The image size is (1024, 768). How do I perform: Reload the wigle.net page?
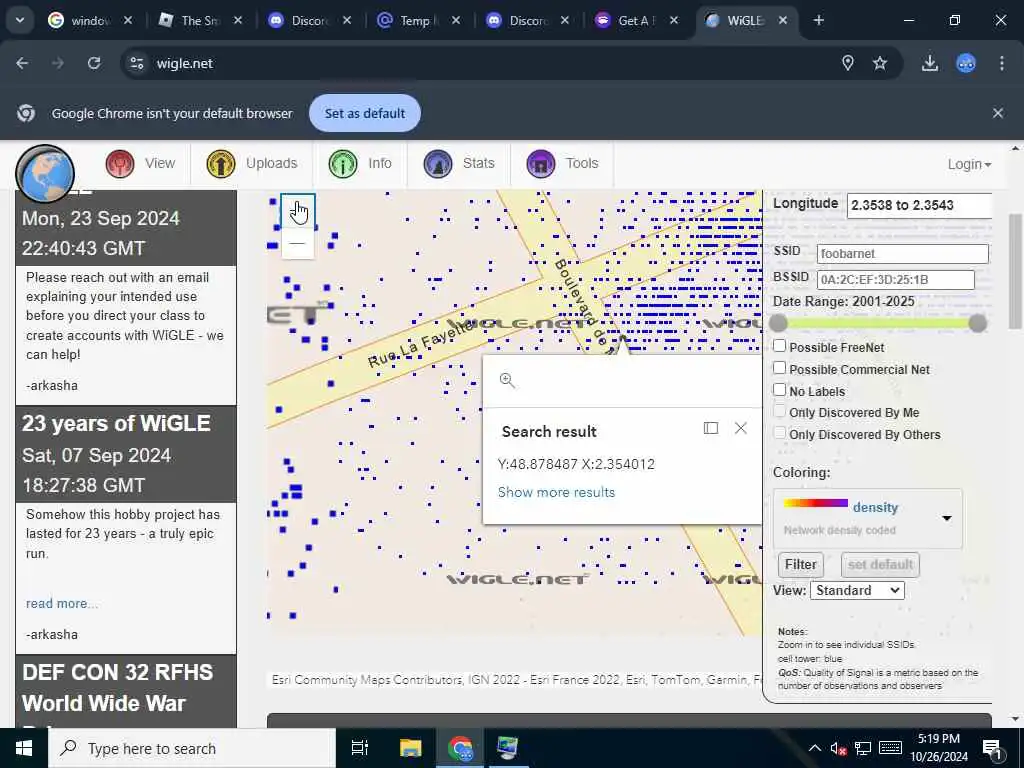tap(94, 63)
